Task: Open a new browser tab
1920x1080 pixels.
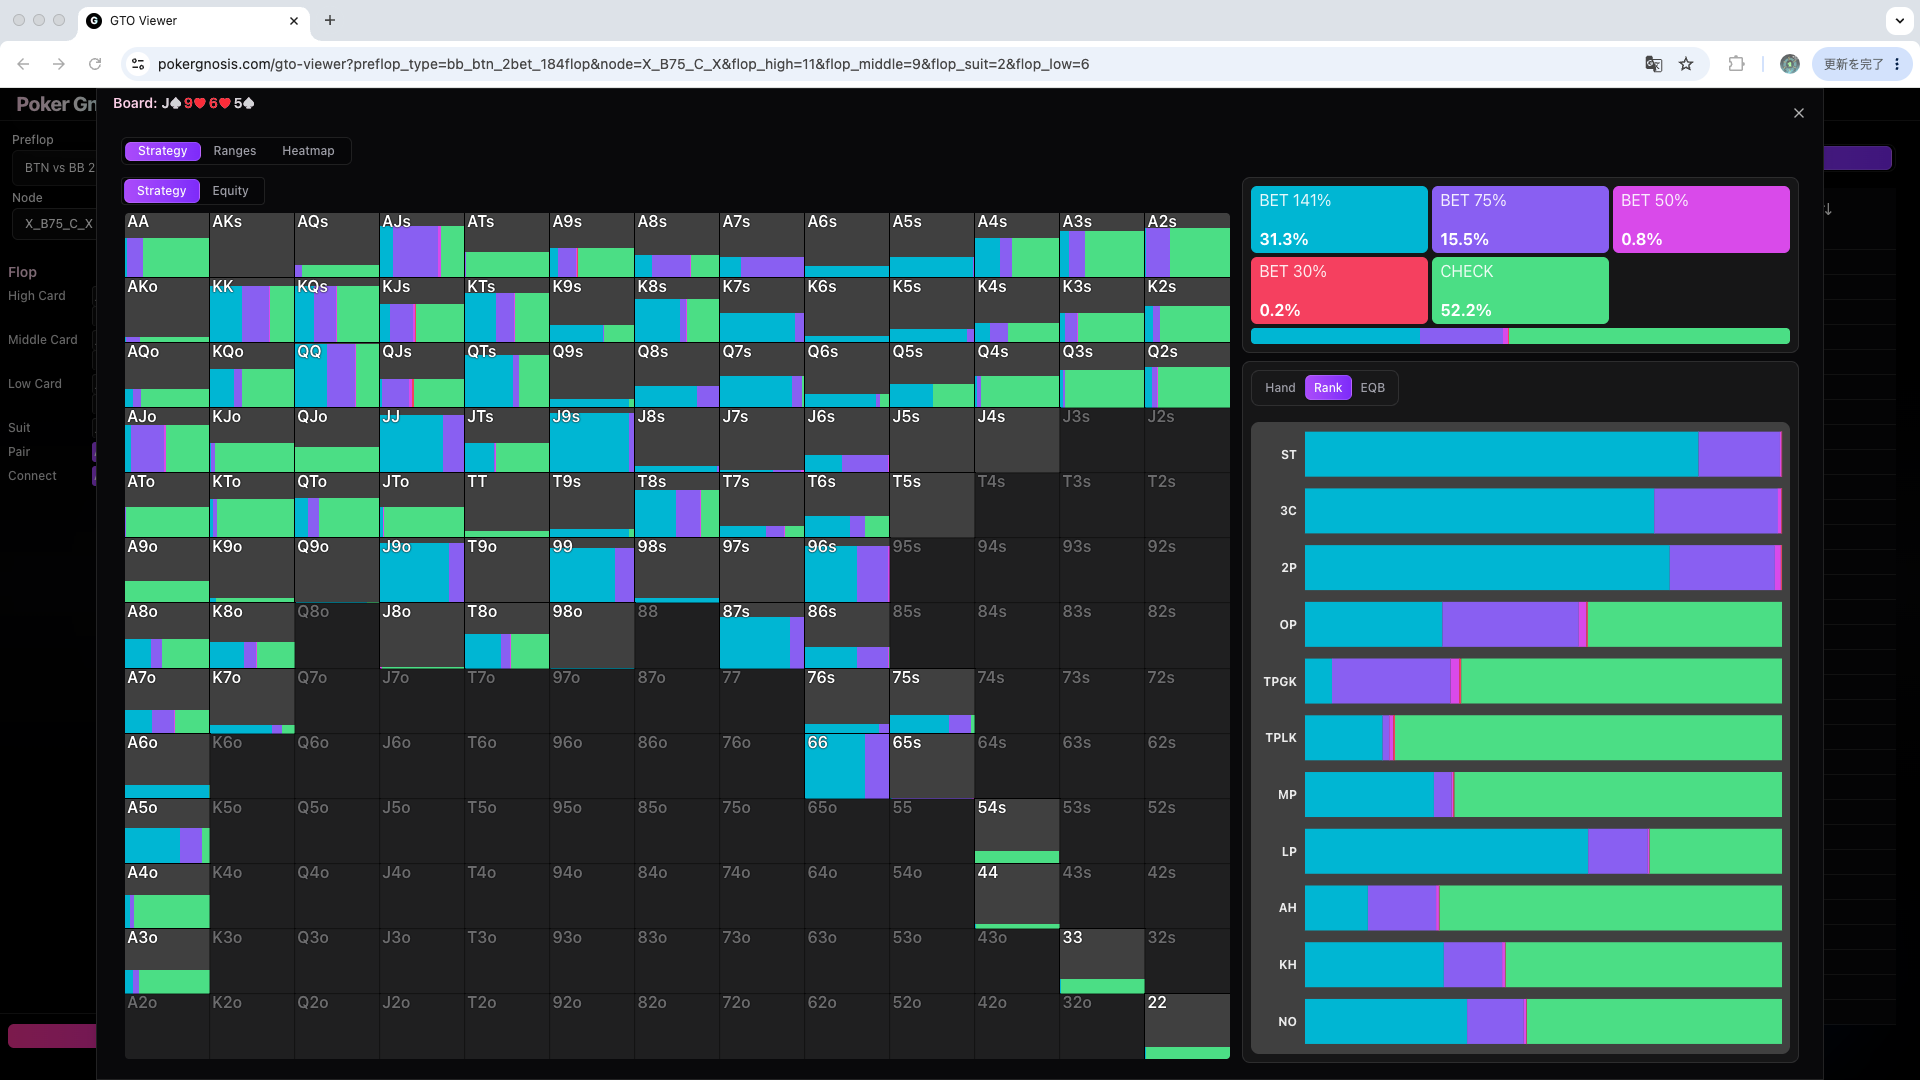Action: [x=330, y=20]
